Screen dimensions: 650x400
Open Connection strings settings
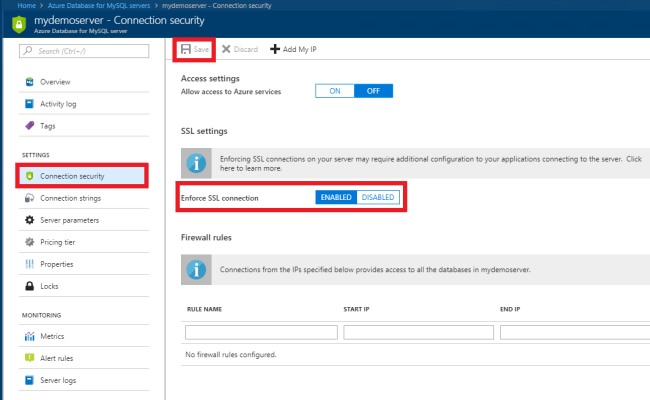coord(84,198)
